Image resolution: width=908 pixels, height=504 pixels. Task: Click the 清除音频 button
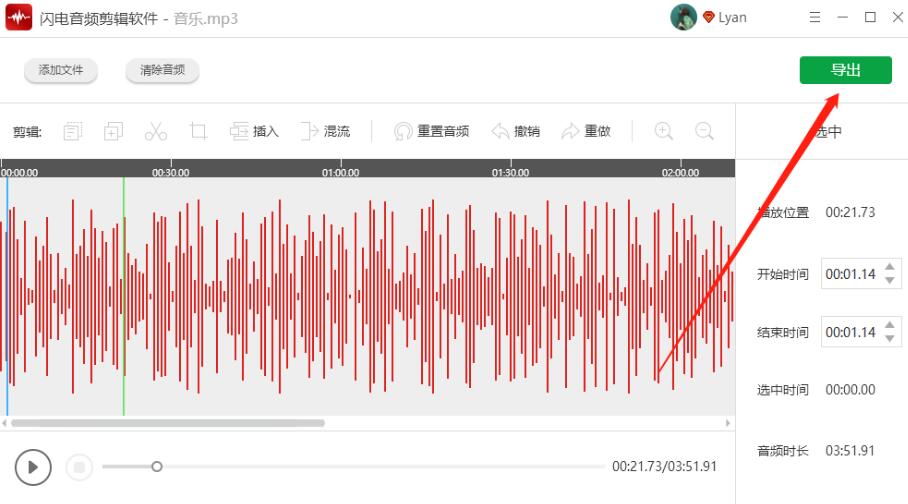click(x=162, y=71)
